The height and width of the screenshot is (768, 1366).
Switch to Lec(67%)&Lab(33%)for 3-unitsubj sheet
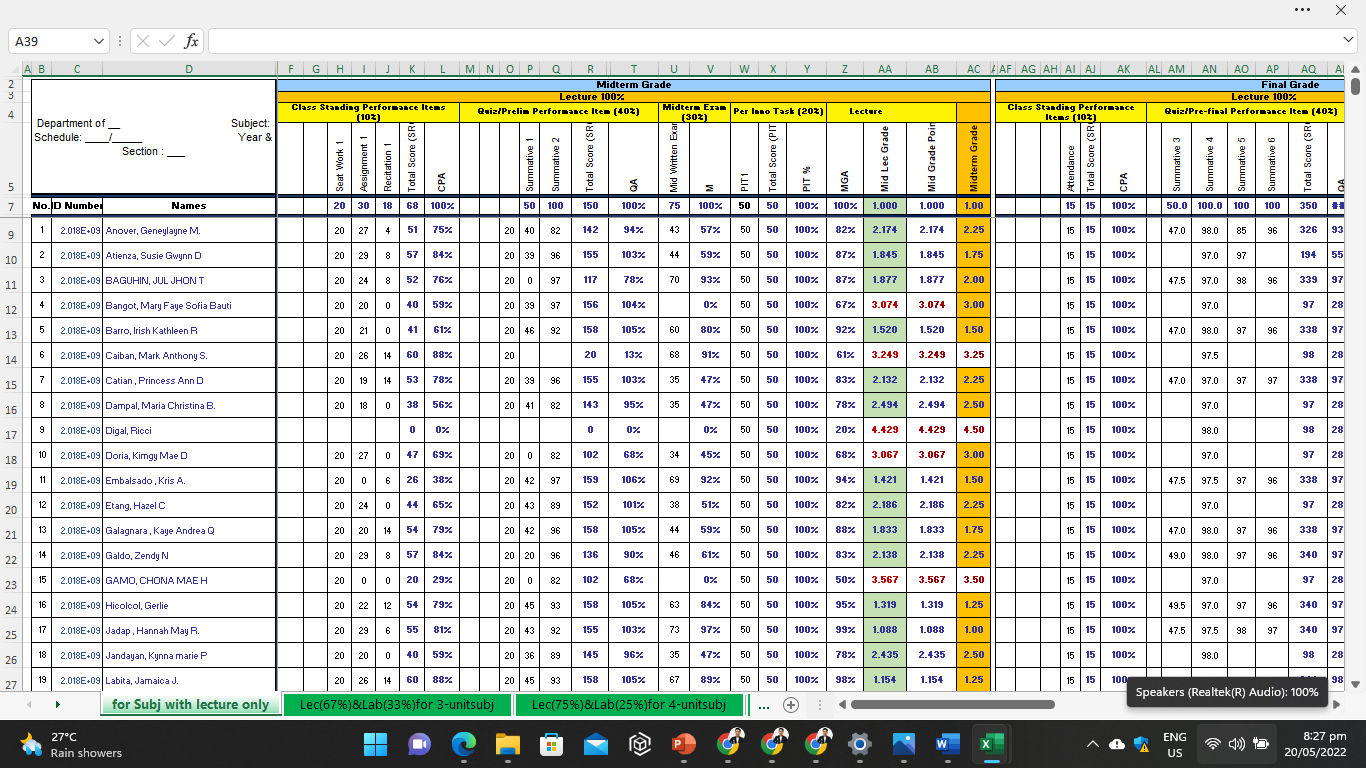(x=397, y=705)
